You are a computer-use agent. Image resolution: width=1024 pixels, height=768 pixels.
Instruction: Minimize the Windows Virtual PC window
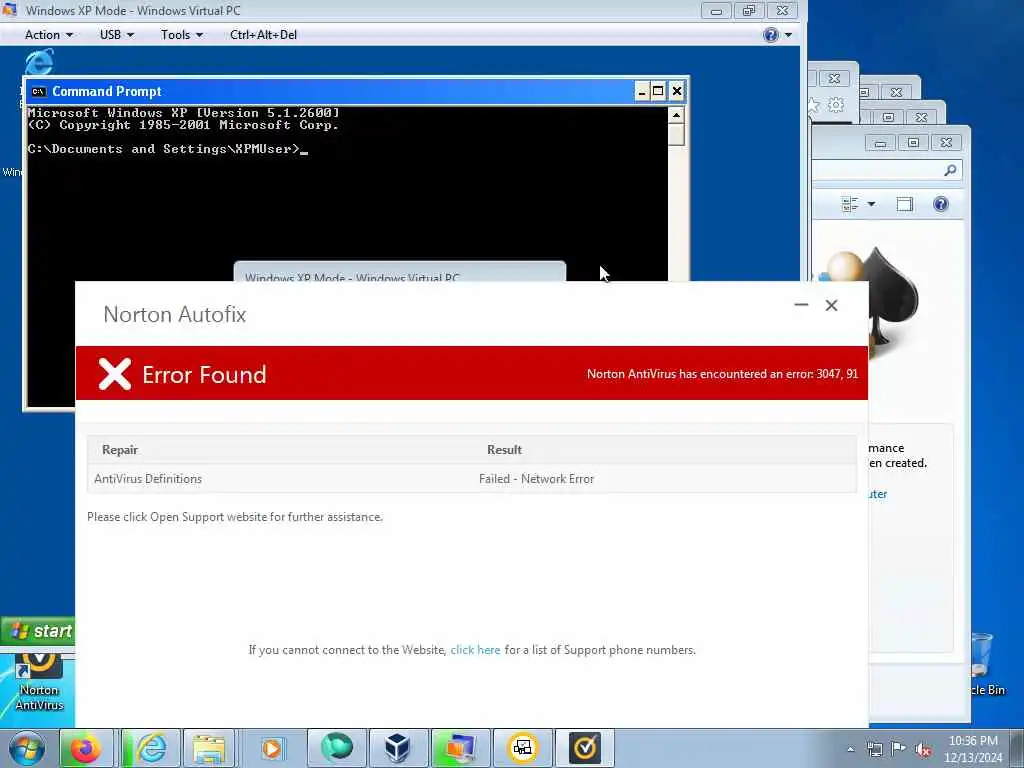[716, 11]
